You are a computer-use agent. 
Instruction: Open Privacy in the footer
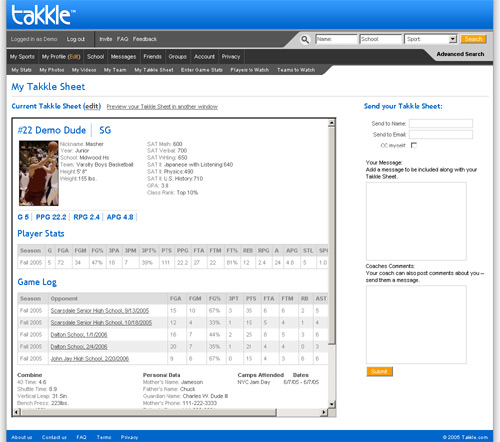[x=129, y=437]
